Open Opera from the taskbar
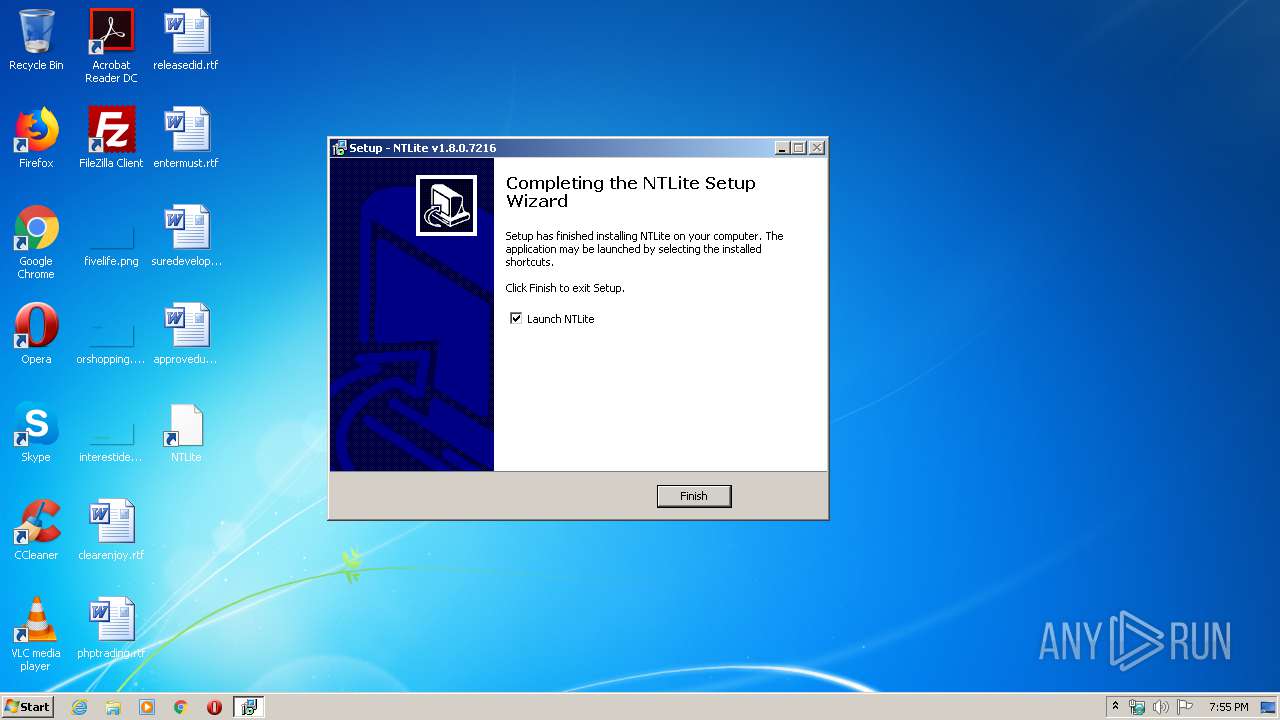The image size is (1280, 720). 214,707
